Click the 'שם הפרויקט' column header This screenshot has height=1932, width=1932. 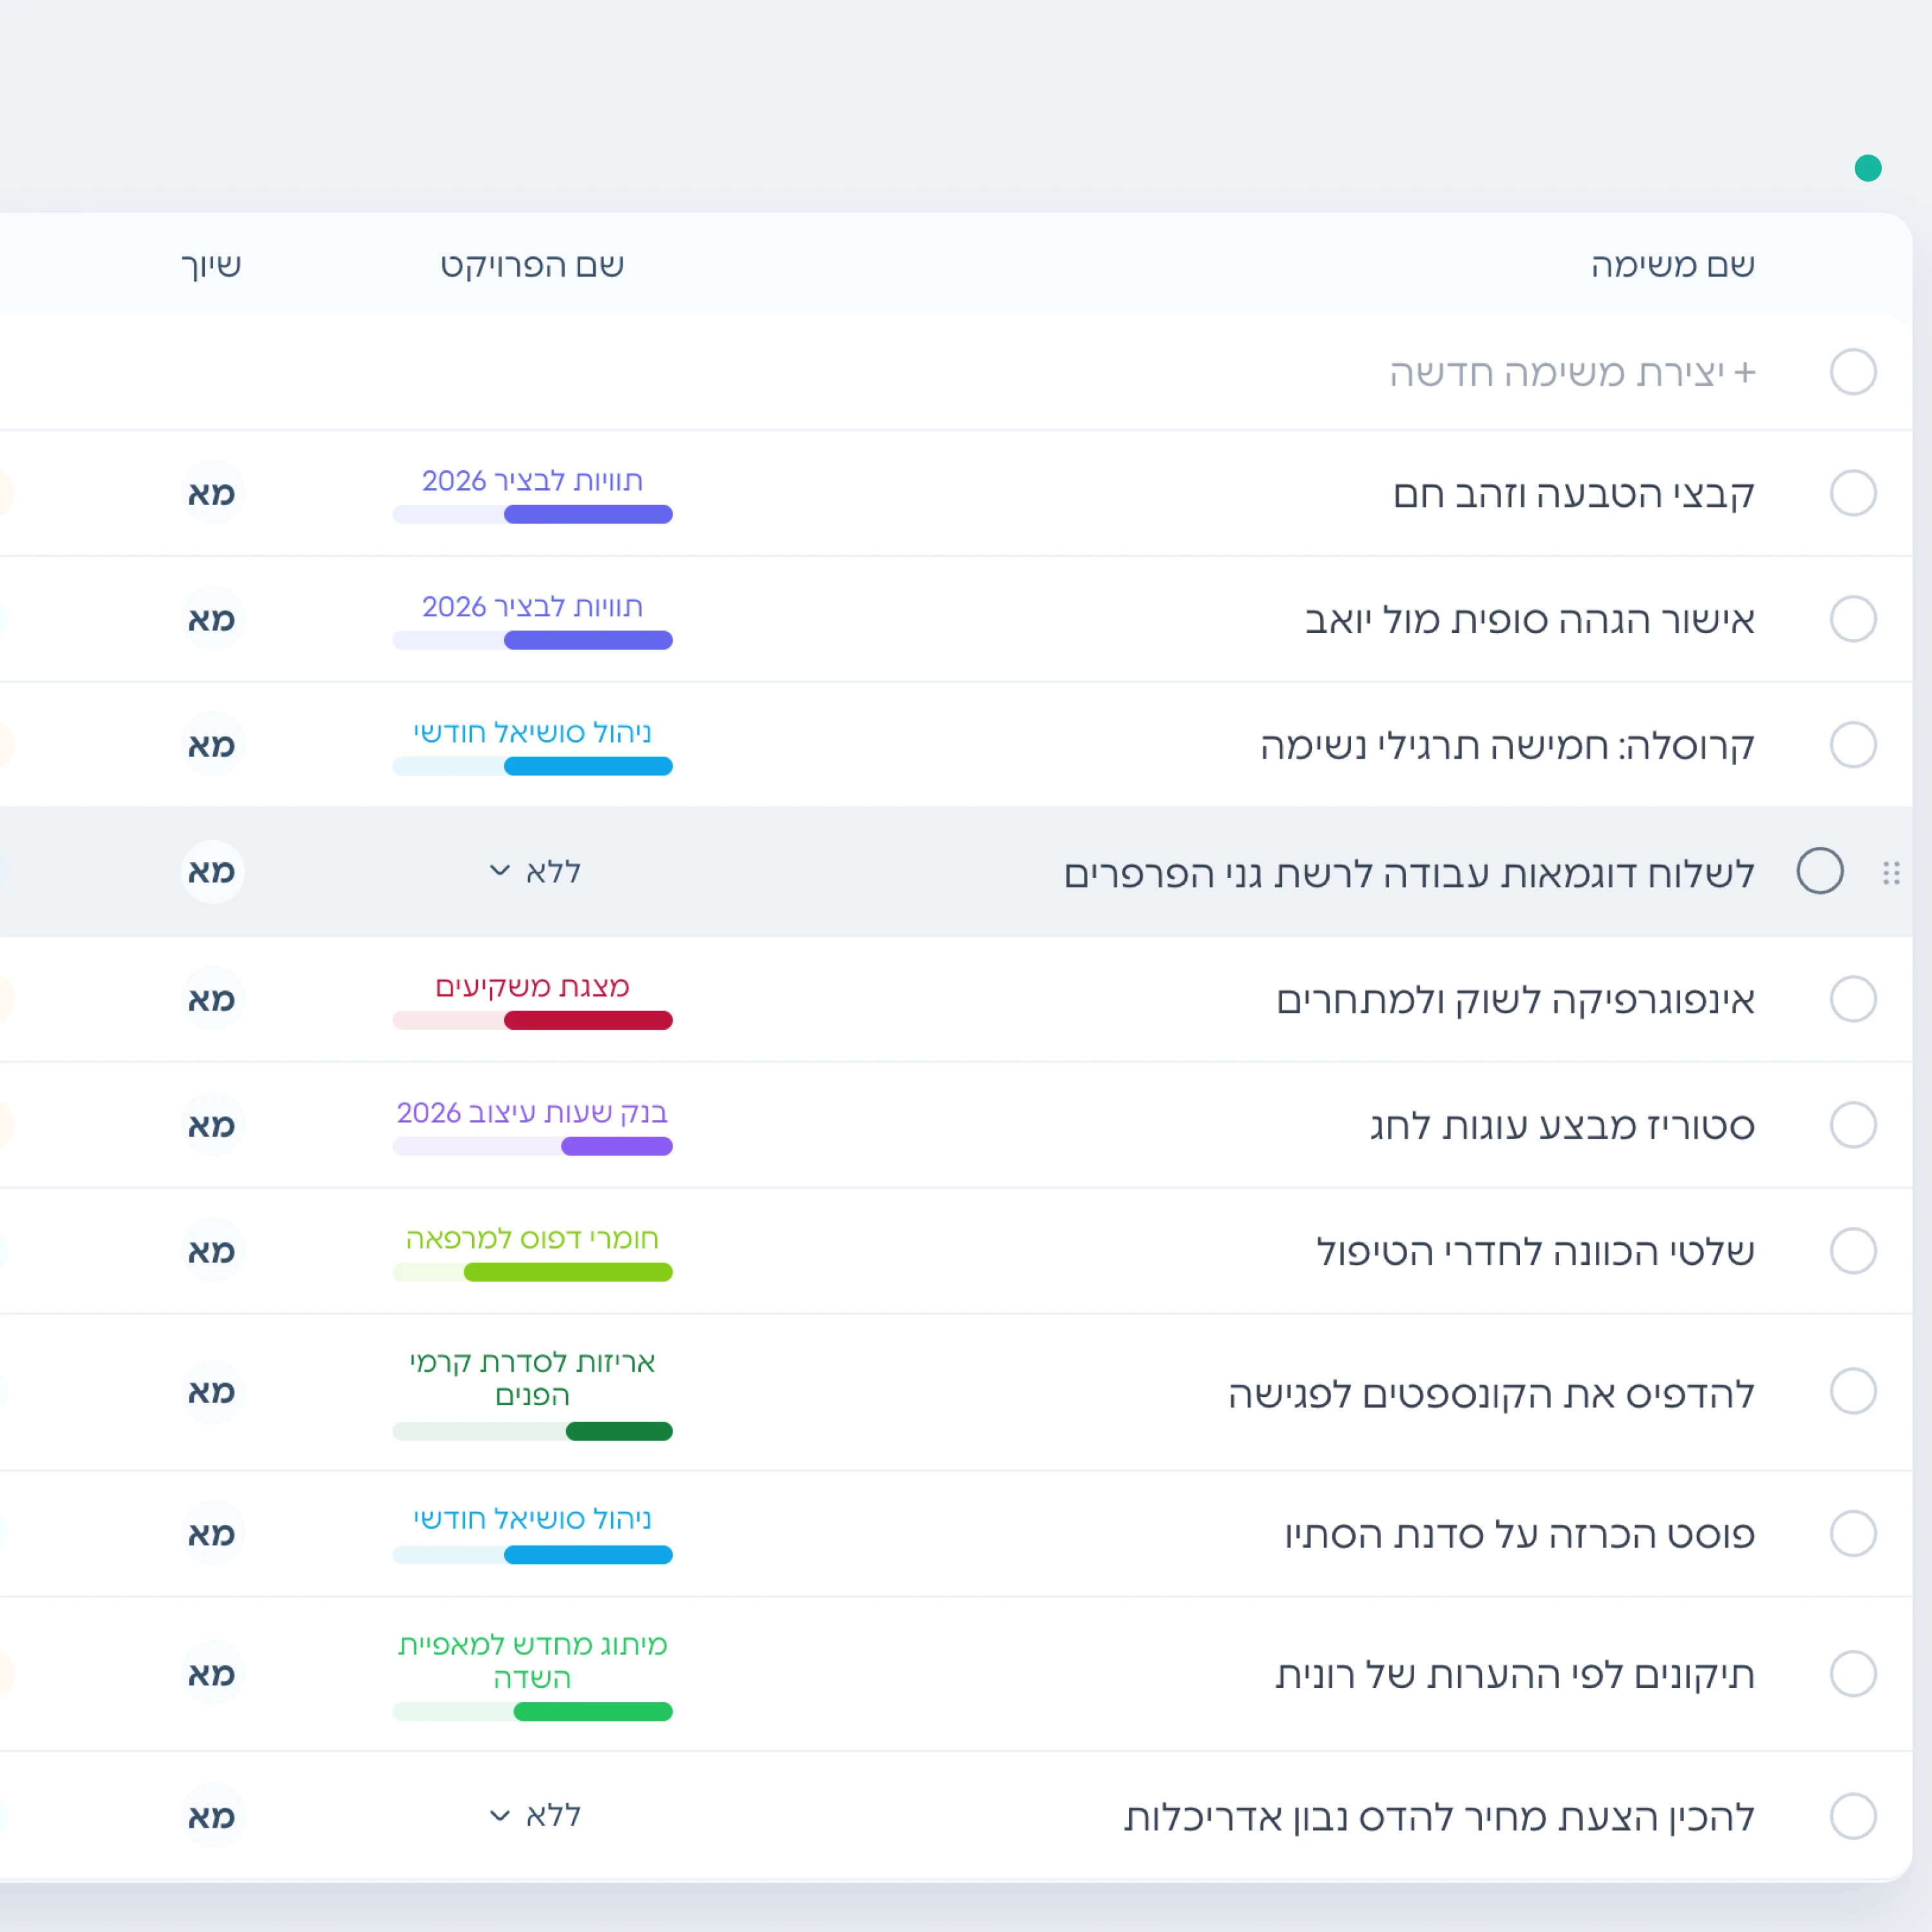click(x=532, y=265)
